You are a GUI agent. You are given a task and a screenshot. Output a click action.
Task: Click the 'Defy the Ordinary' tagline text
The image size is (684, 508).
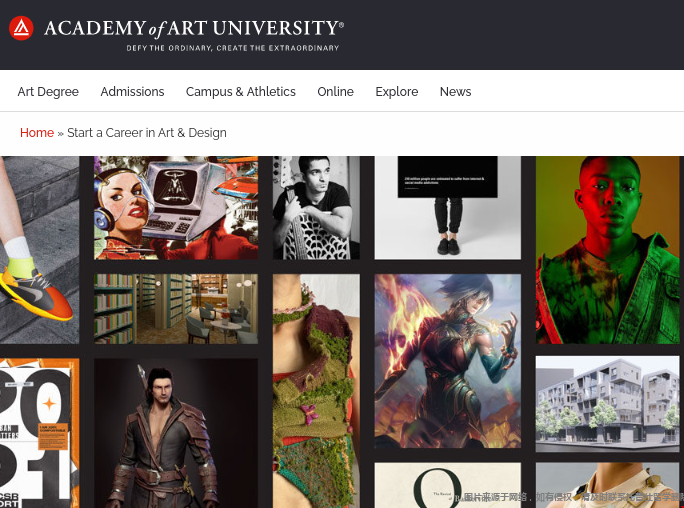pos(233,48)
